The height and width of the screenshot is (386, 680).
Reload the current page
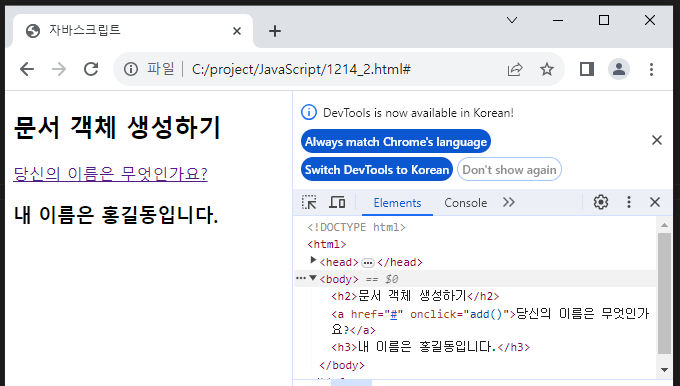(x=91, y=69)
